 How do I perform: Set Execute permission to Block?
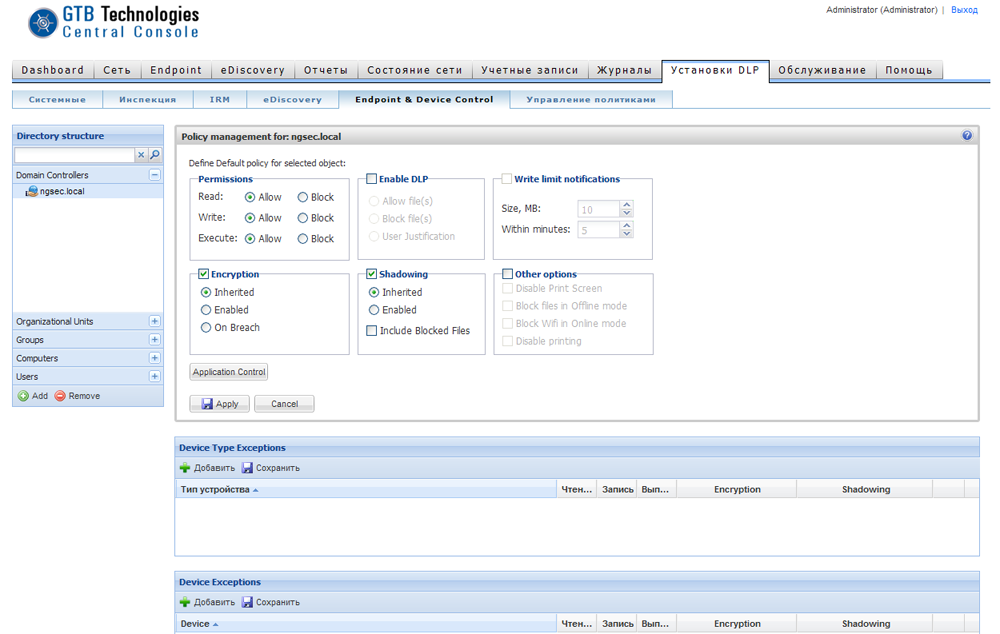point(303,239)
